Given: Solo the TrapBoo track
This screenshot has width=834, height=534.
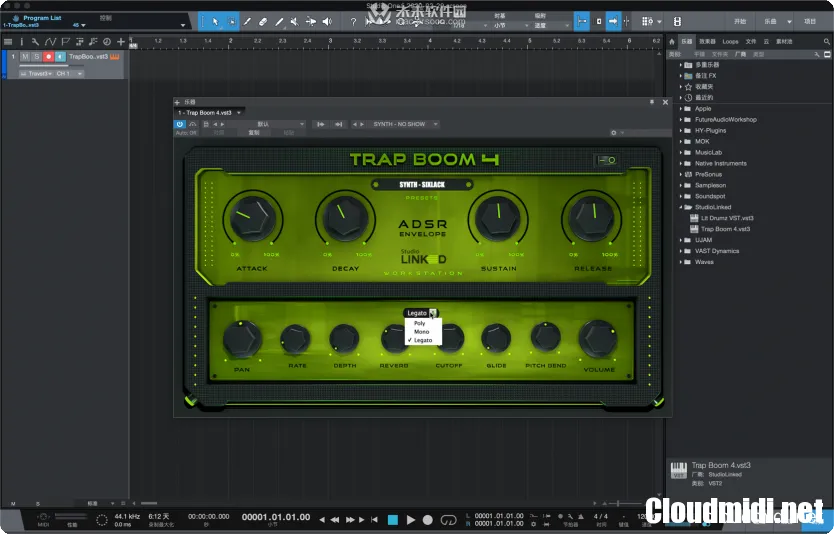Looking at the screenshot, I should tap(36, 57).
